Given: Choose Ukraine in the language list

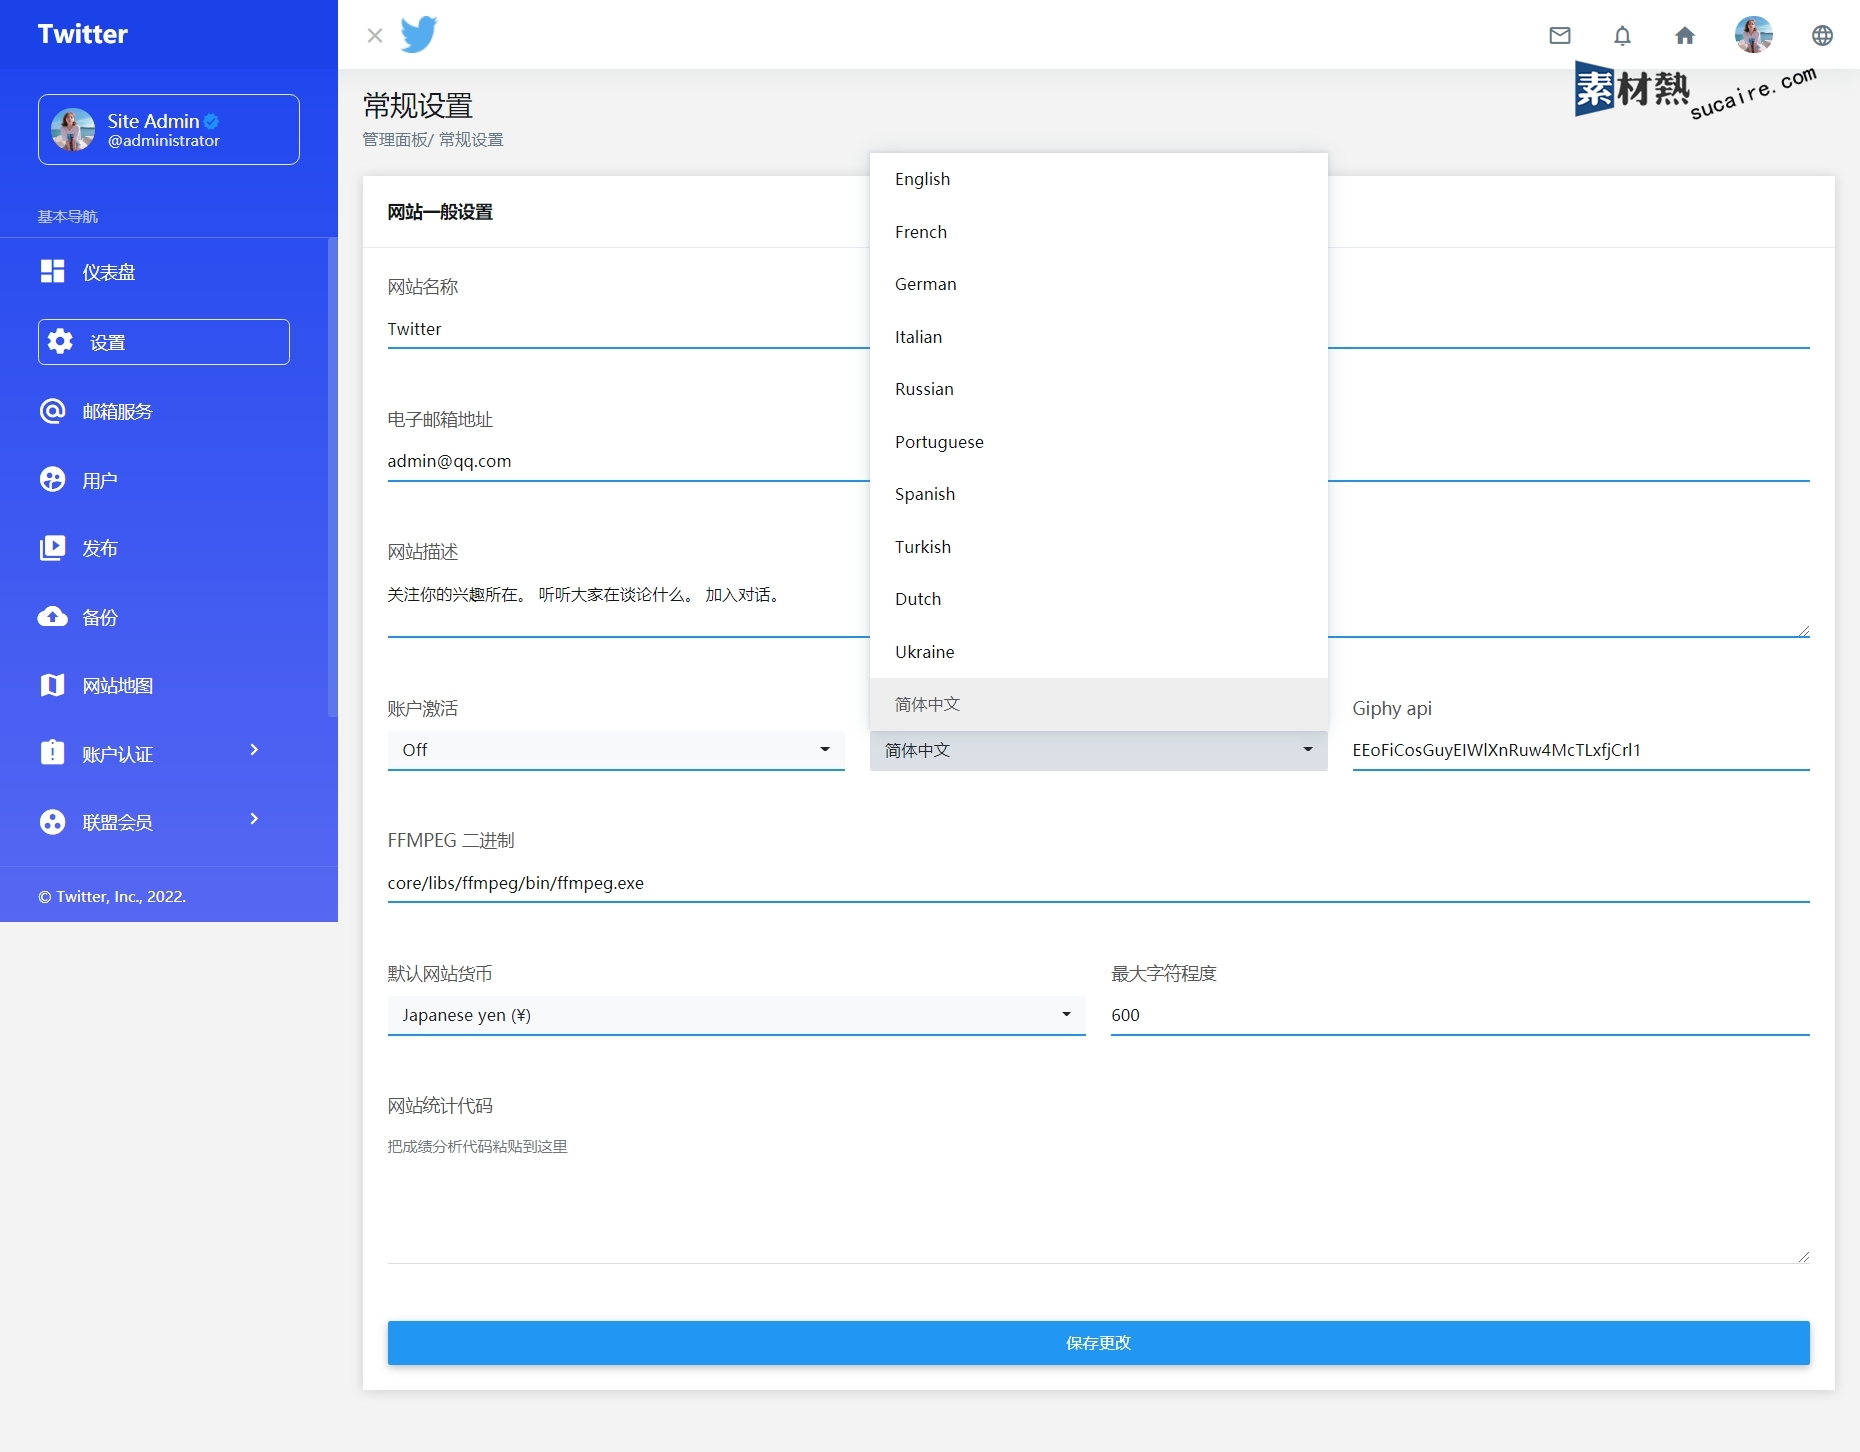Looking at the screenshot, I should click(1099, 652).
